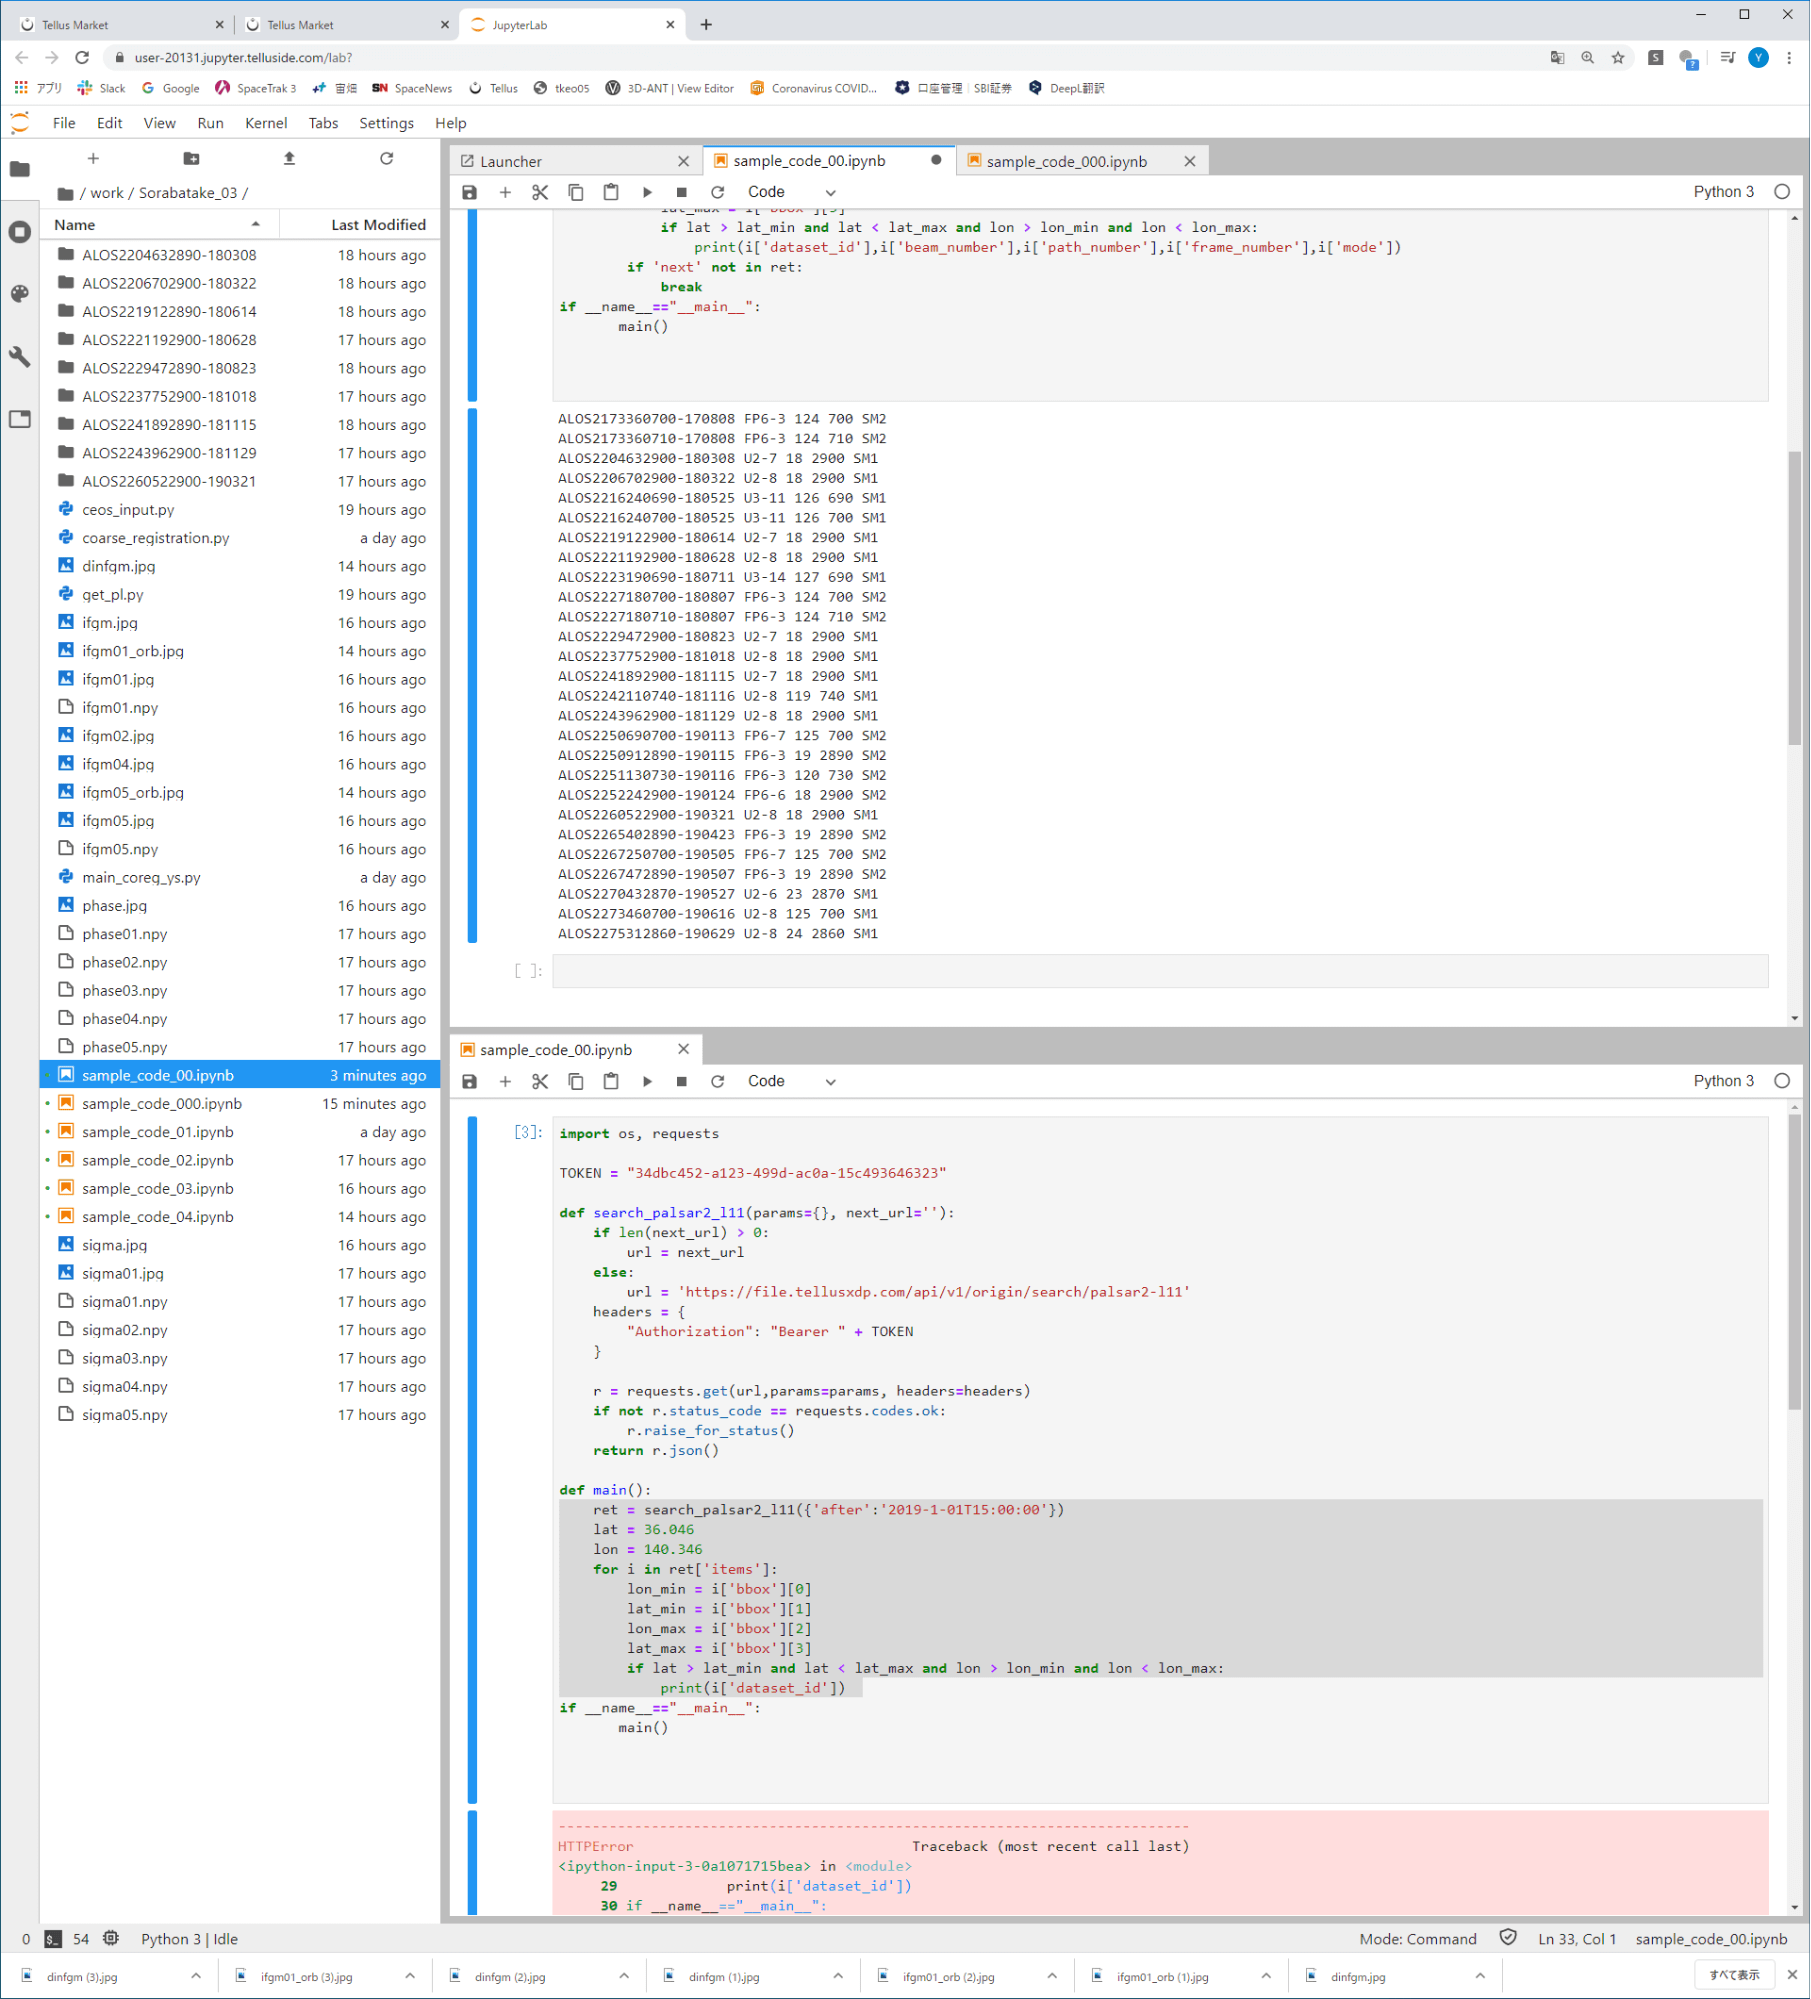Select the dinfgm.jpg file

pos(240,567)
